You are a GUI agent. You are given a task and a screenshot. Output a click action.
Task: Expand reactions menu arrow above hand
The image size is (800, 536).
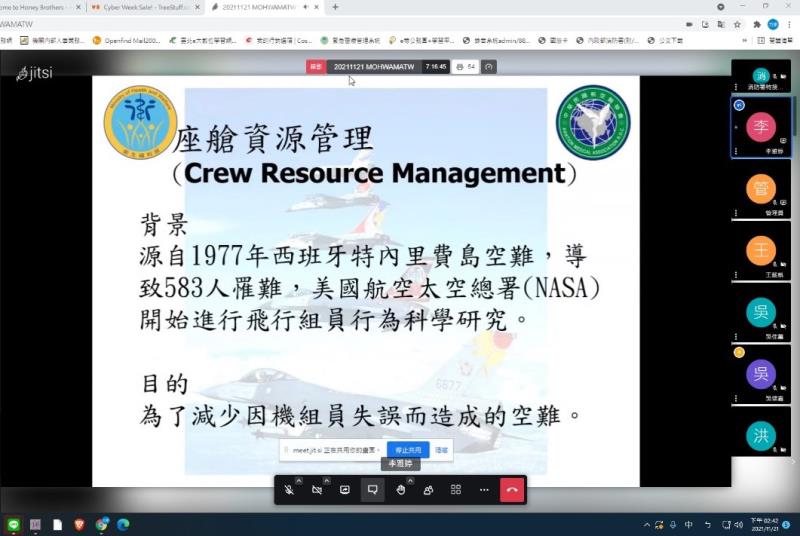tap(410, 481)
